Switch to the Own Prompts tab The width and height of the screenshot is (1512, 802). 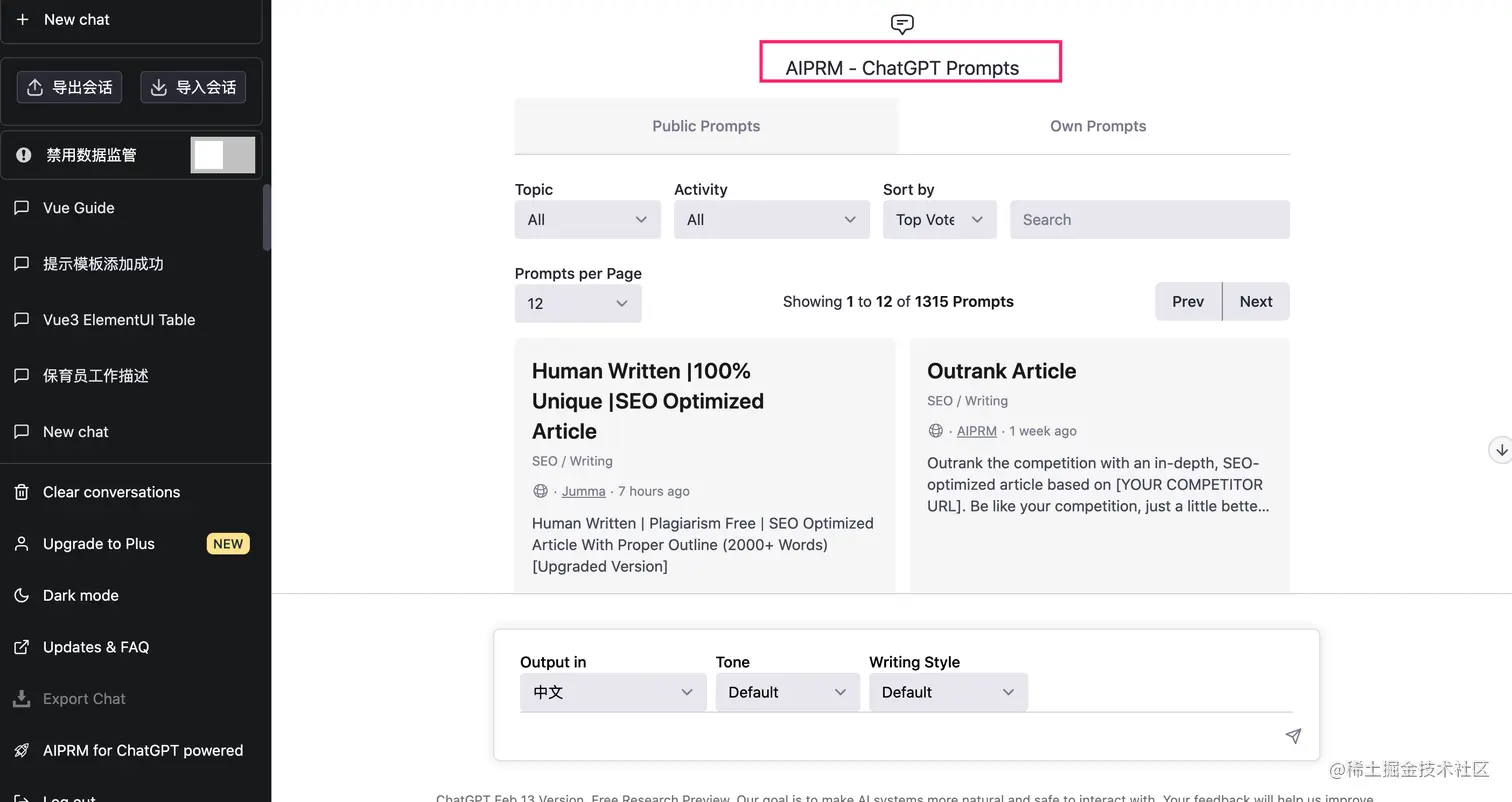[x=1098, y=126]
